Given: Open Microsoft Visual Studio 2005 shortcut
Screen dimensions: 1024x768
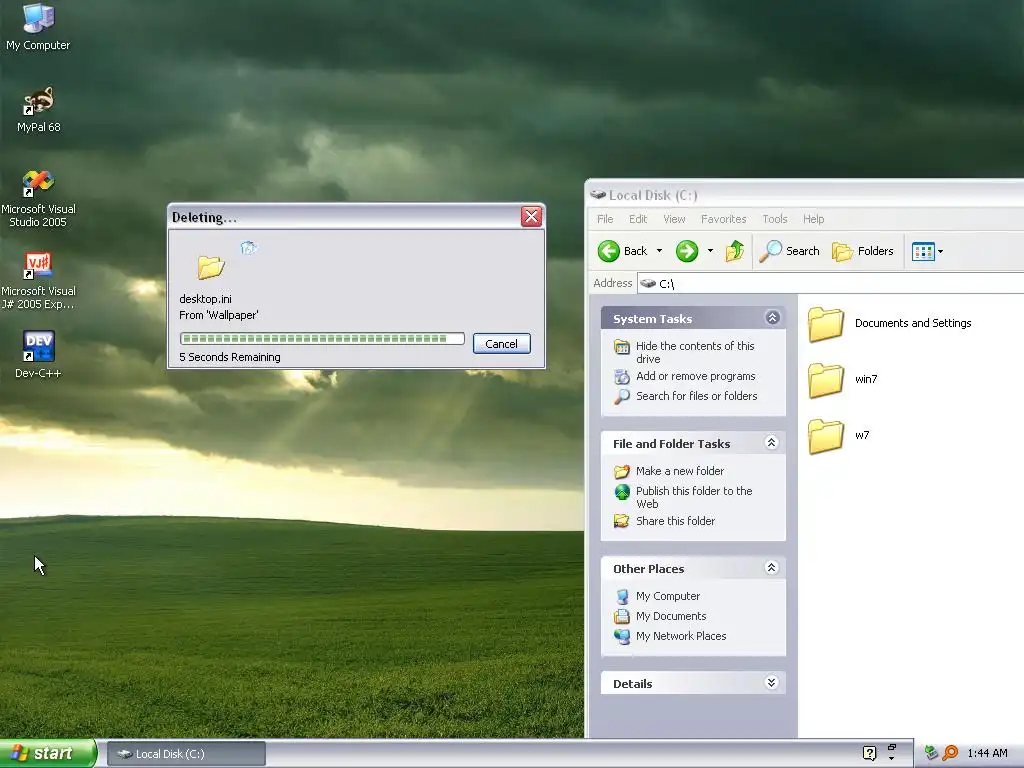Looking at the screenshot, I should (x=39, y=198).
